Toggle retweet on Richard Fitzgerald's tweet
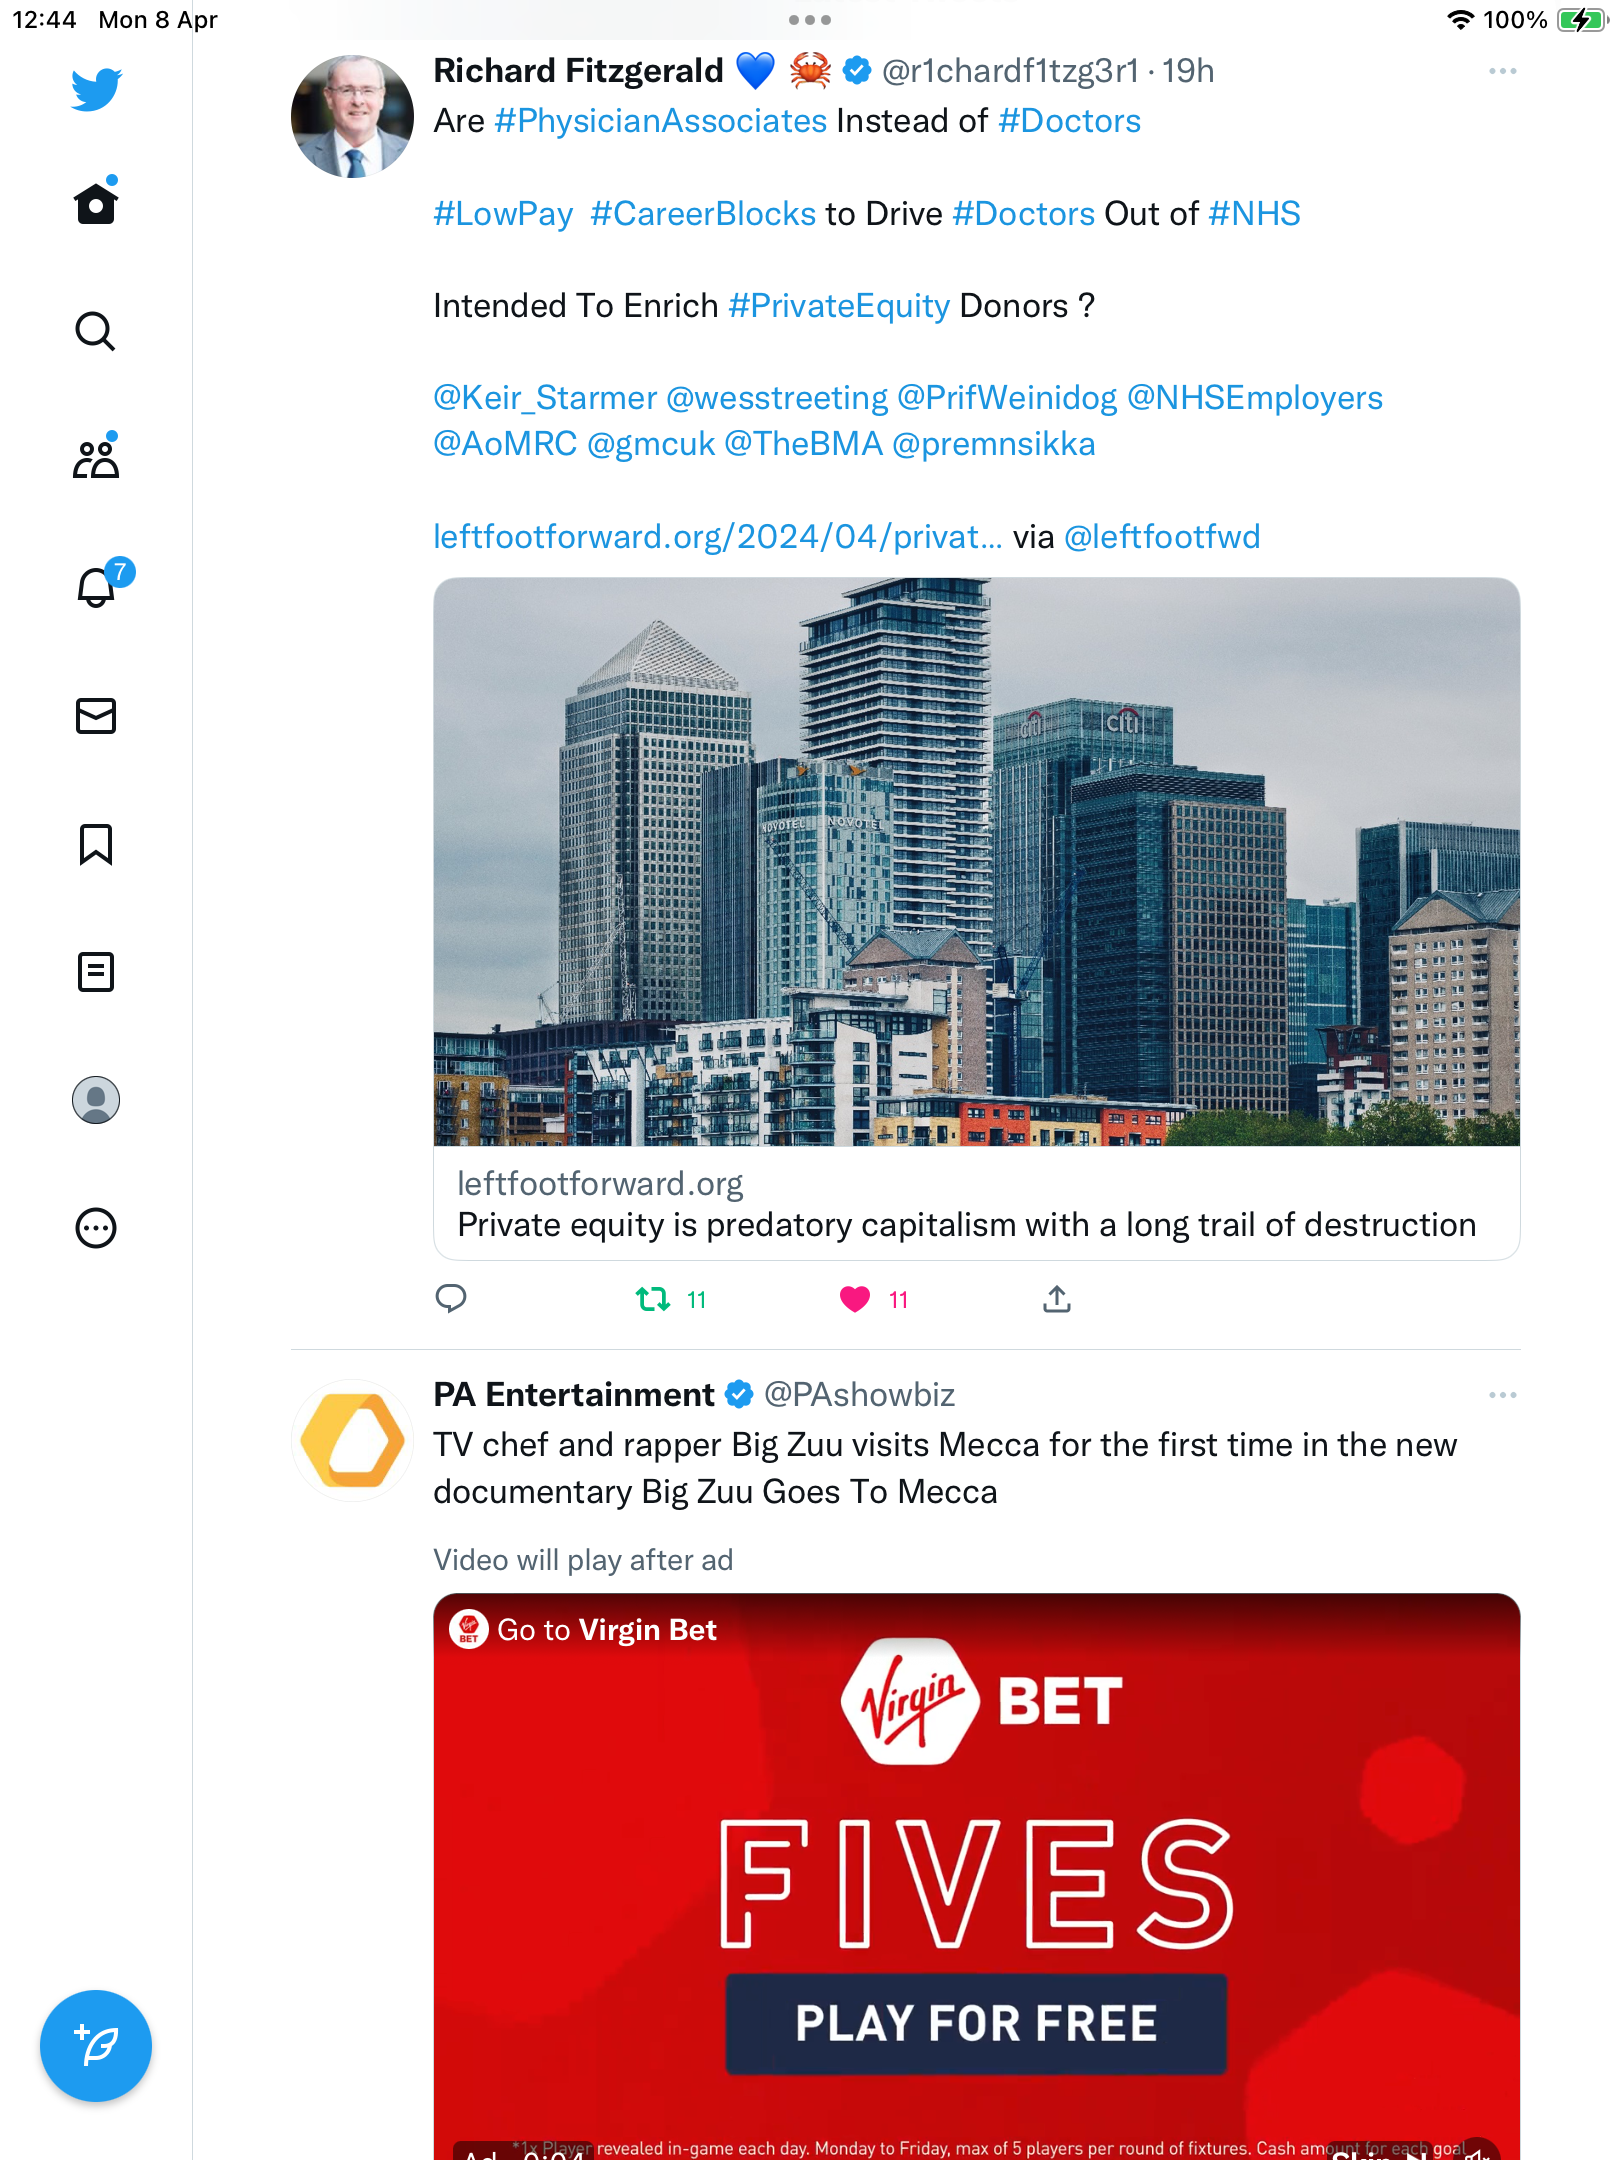 click(653, 1299)
